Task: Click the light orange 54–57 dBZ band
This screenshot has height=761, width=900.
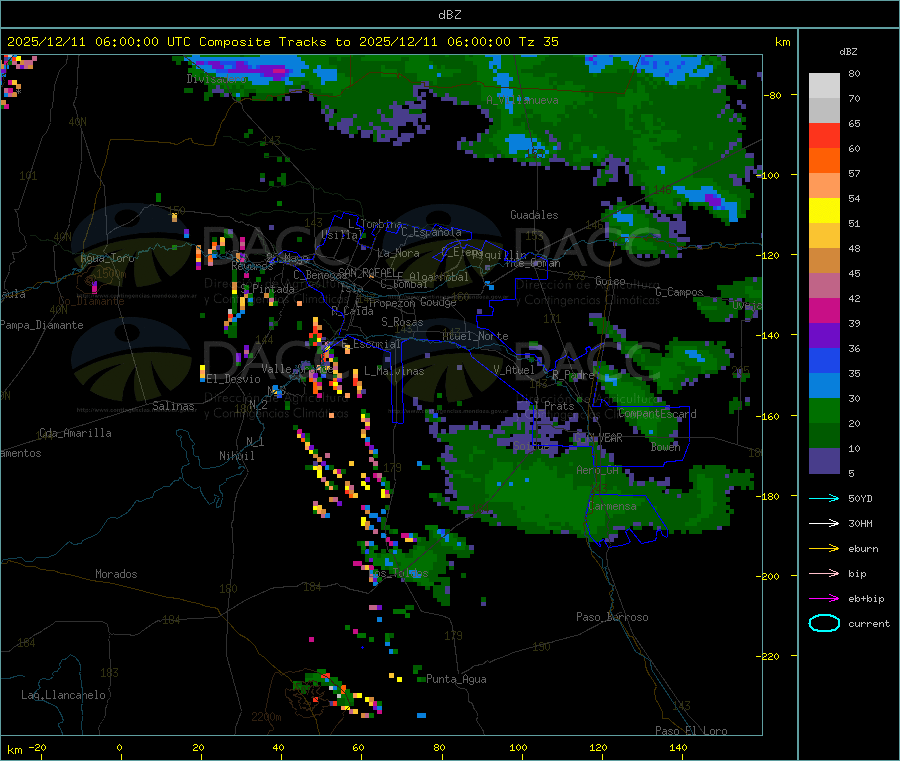Action: pos(824,186)
